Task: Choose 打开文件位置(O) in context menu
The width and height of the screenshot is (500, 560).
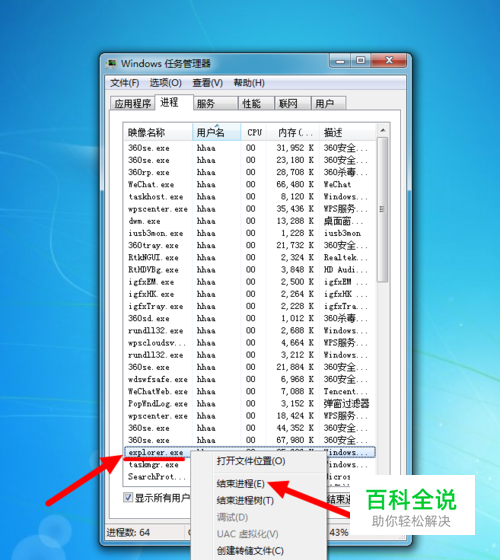Action: pos(251,461)
